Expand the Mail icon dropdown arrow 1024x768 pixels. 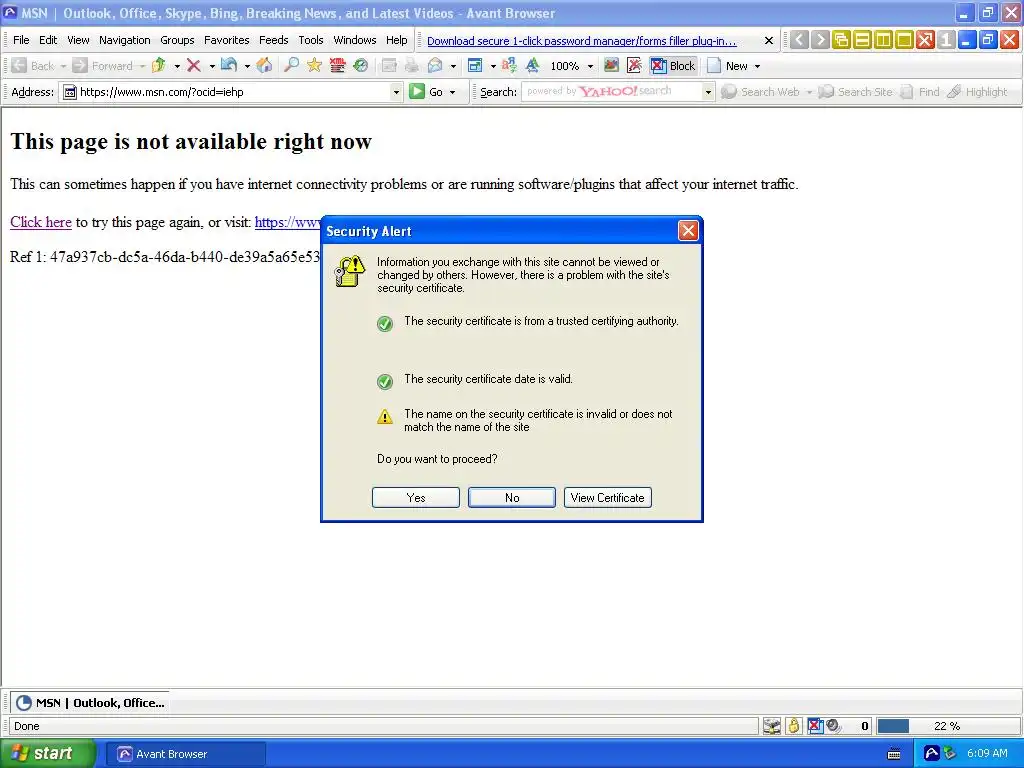point(453,66)
